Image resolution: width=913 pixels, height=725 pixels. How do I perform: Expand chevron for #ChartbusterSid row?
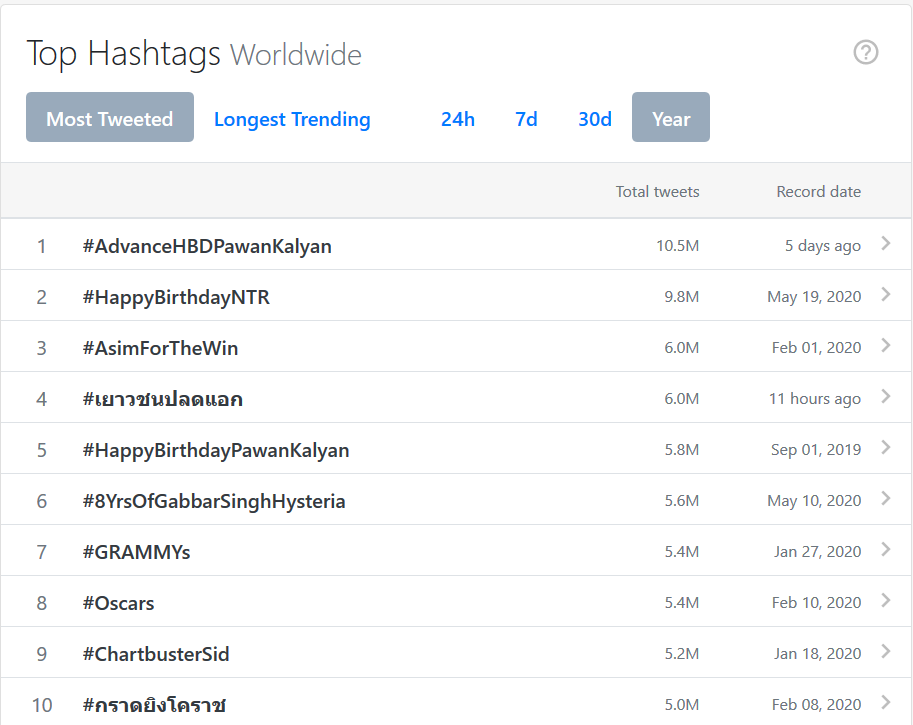tap(886, 651)
